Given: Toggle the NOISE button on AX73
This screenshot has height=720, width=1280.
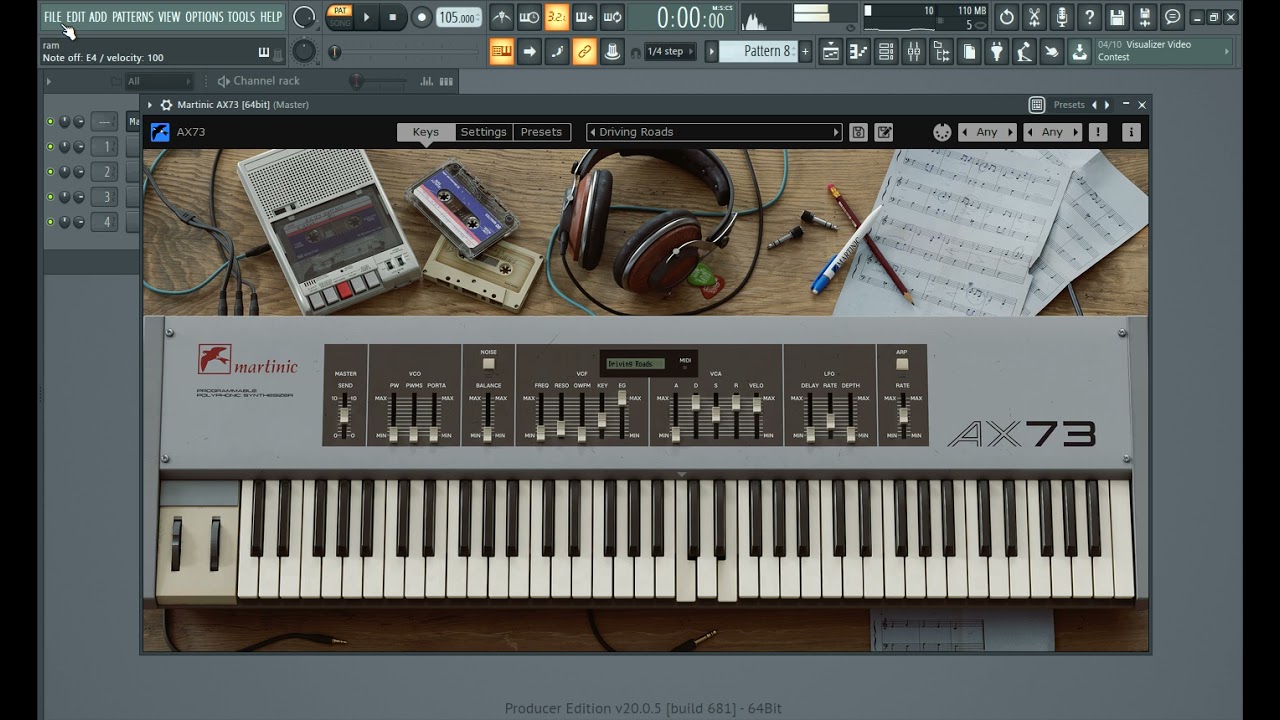Looking at the screenshot, I should coord(488,364).
